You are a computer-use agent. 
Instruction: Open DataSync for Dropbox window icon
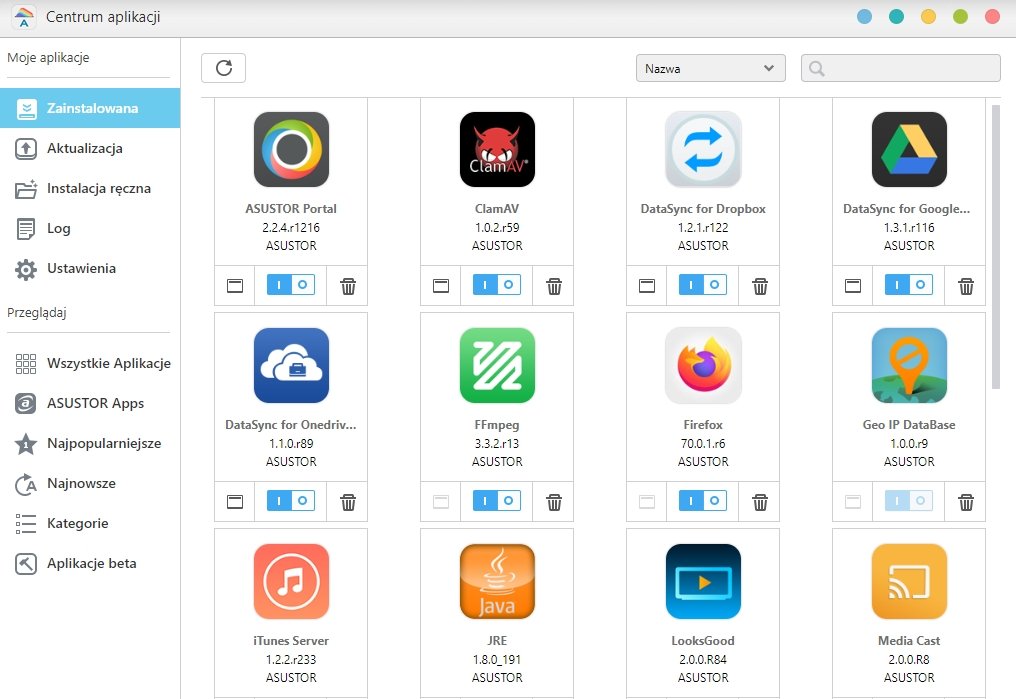(x=647, y=286)
